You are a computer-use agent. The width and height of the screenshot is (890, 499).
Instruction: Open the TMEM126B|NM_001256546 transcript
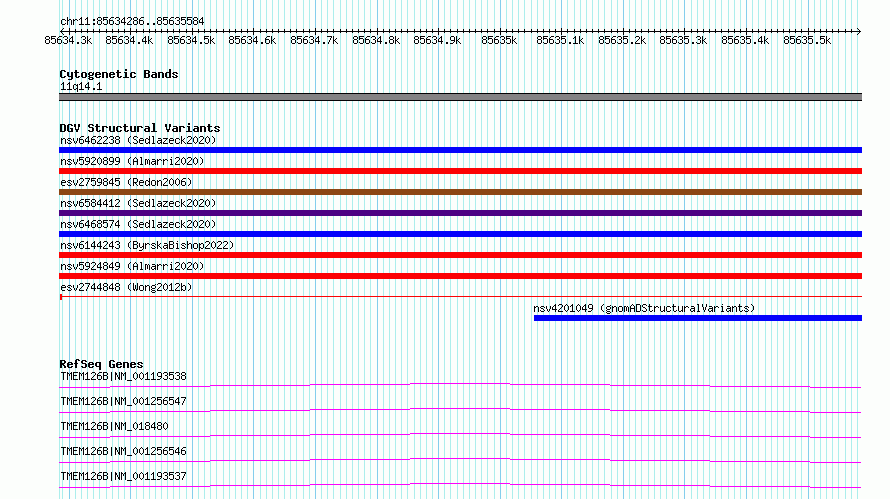point(123,451)
